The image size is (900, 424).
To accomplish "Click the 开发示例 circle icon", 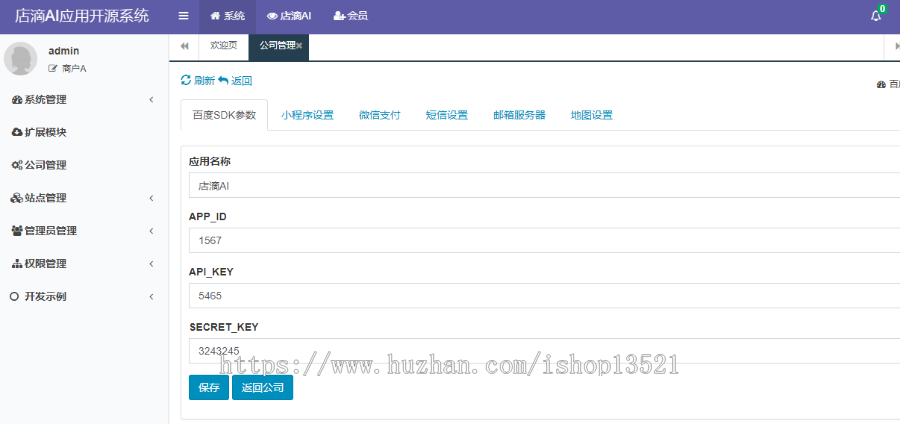I will [x=15, y=297].
